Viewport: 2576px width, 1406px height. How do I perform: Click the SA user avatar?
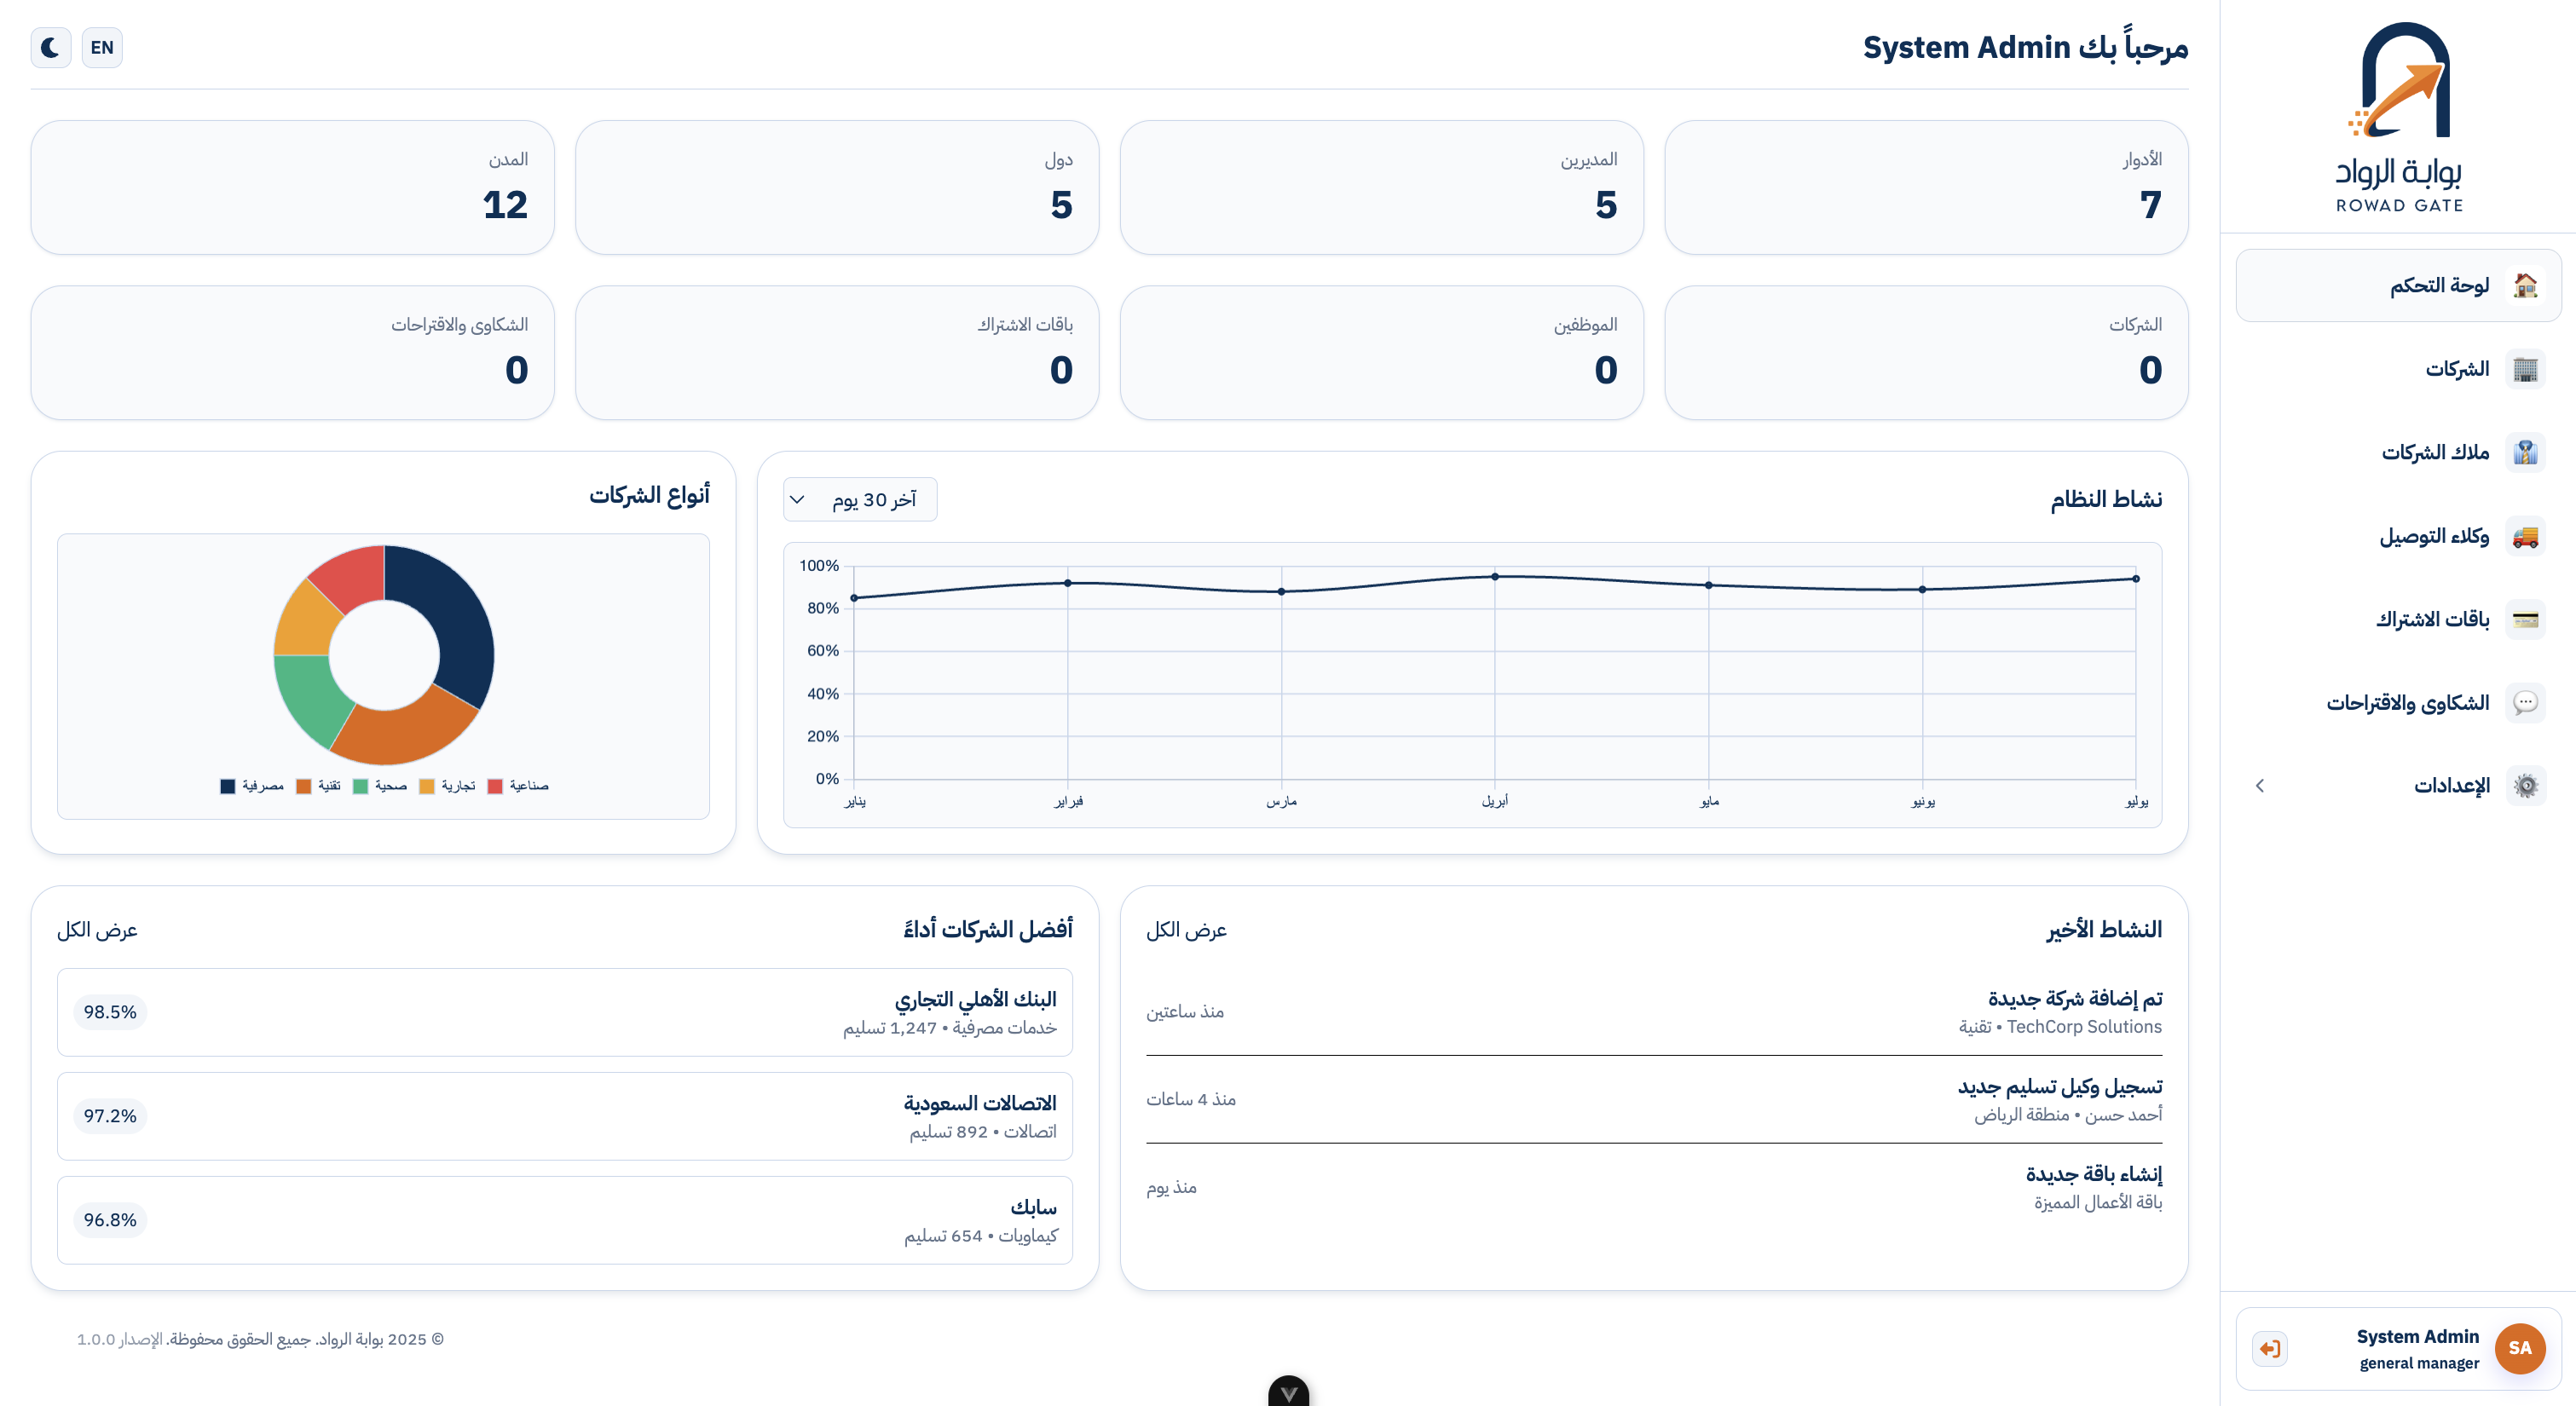2519,1348
